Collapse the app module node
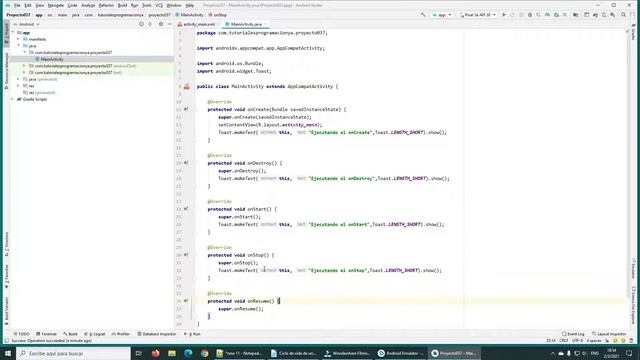This screenshot has width=640, height=360. coord(13,33)
